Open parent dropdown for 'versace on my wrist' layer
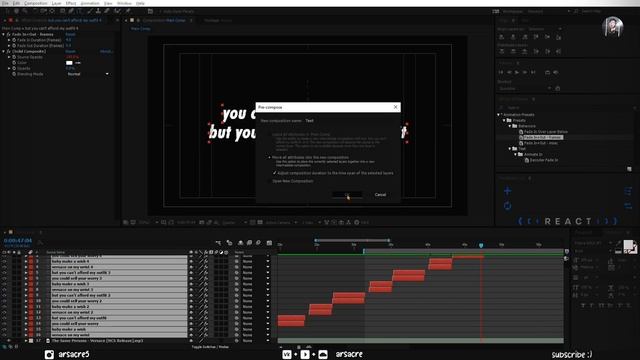The width and height of the screenshot is (640, 360). tap(256, 335)
